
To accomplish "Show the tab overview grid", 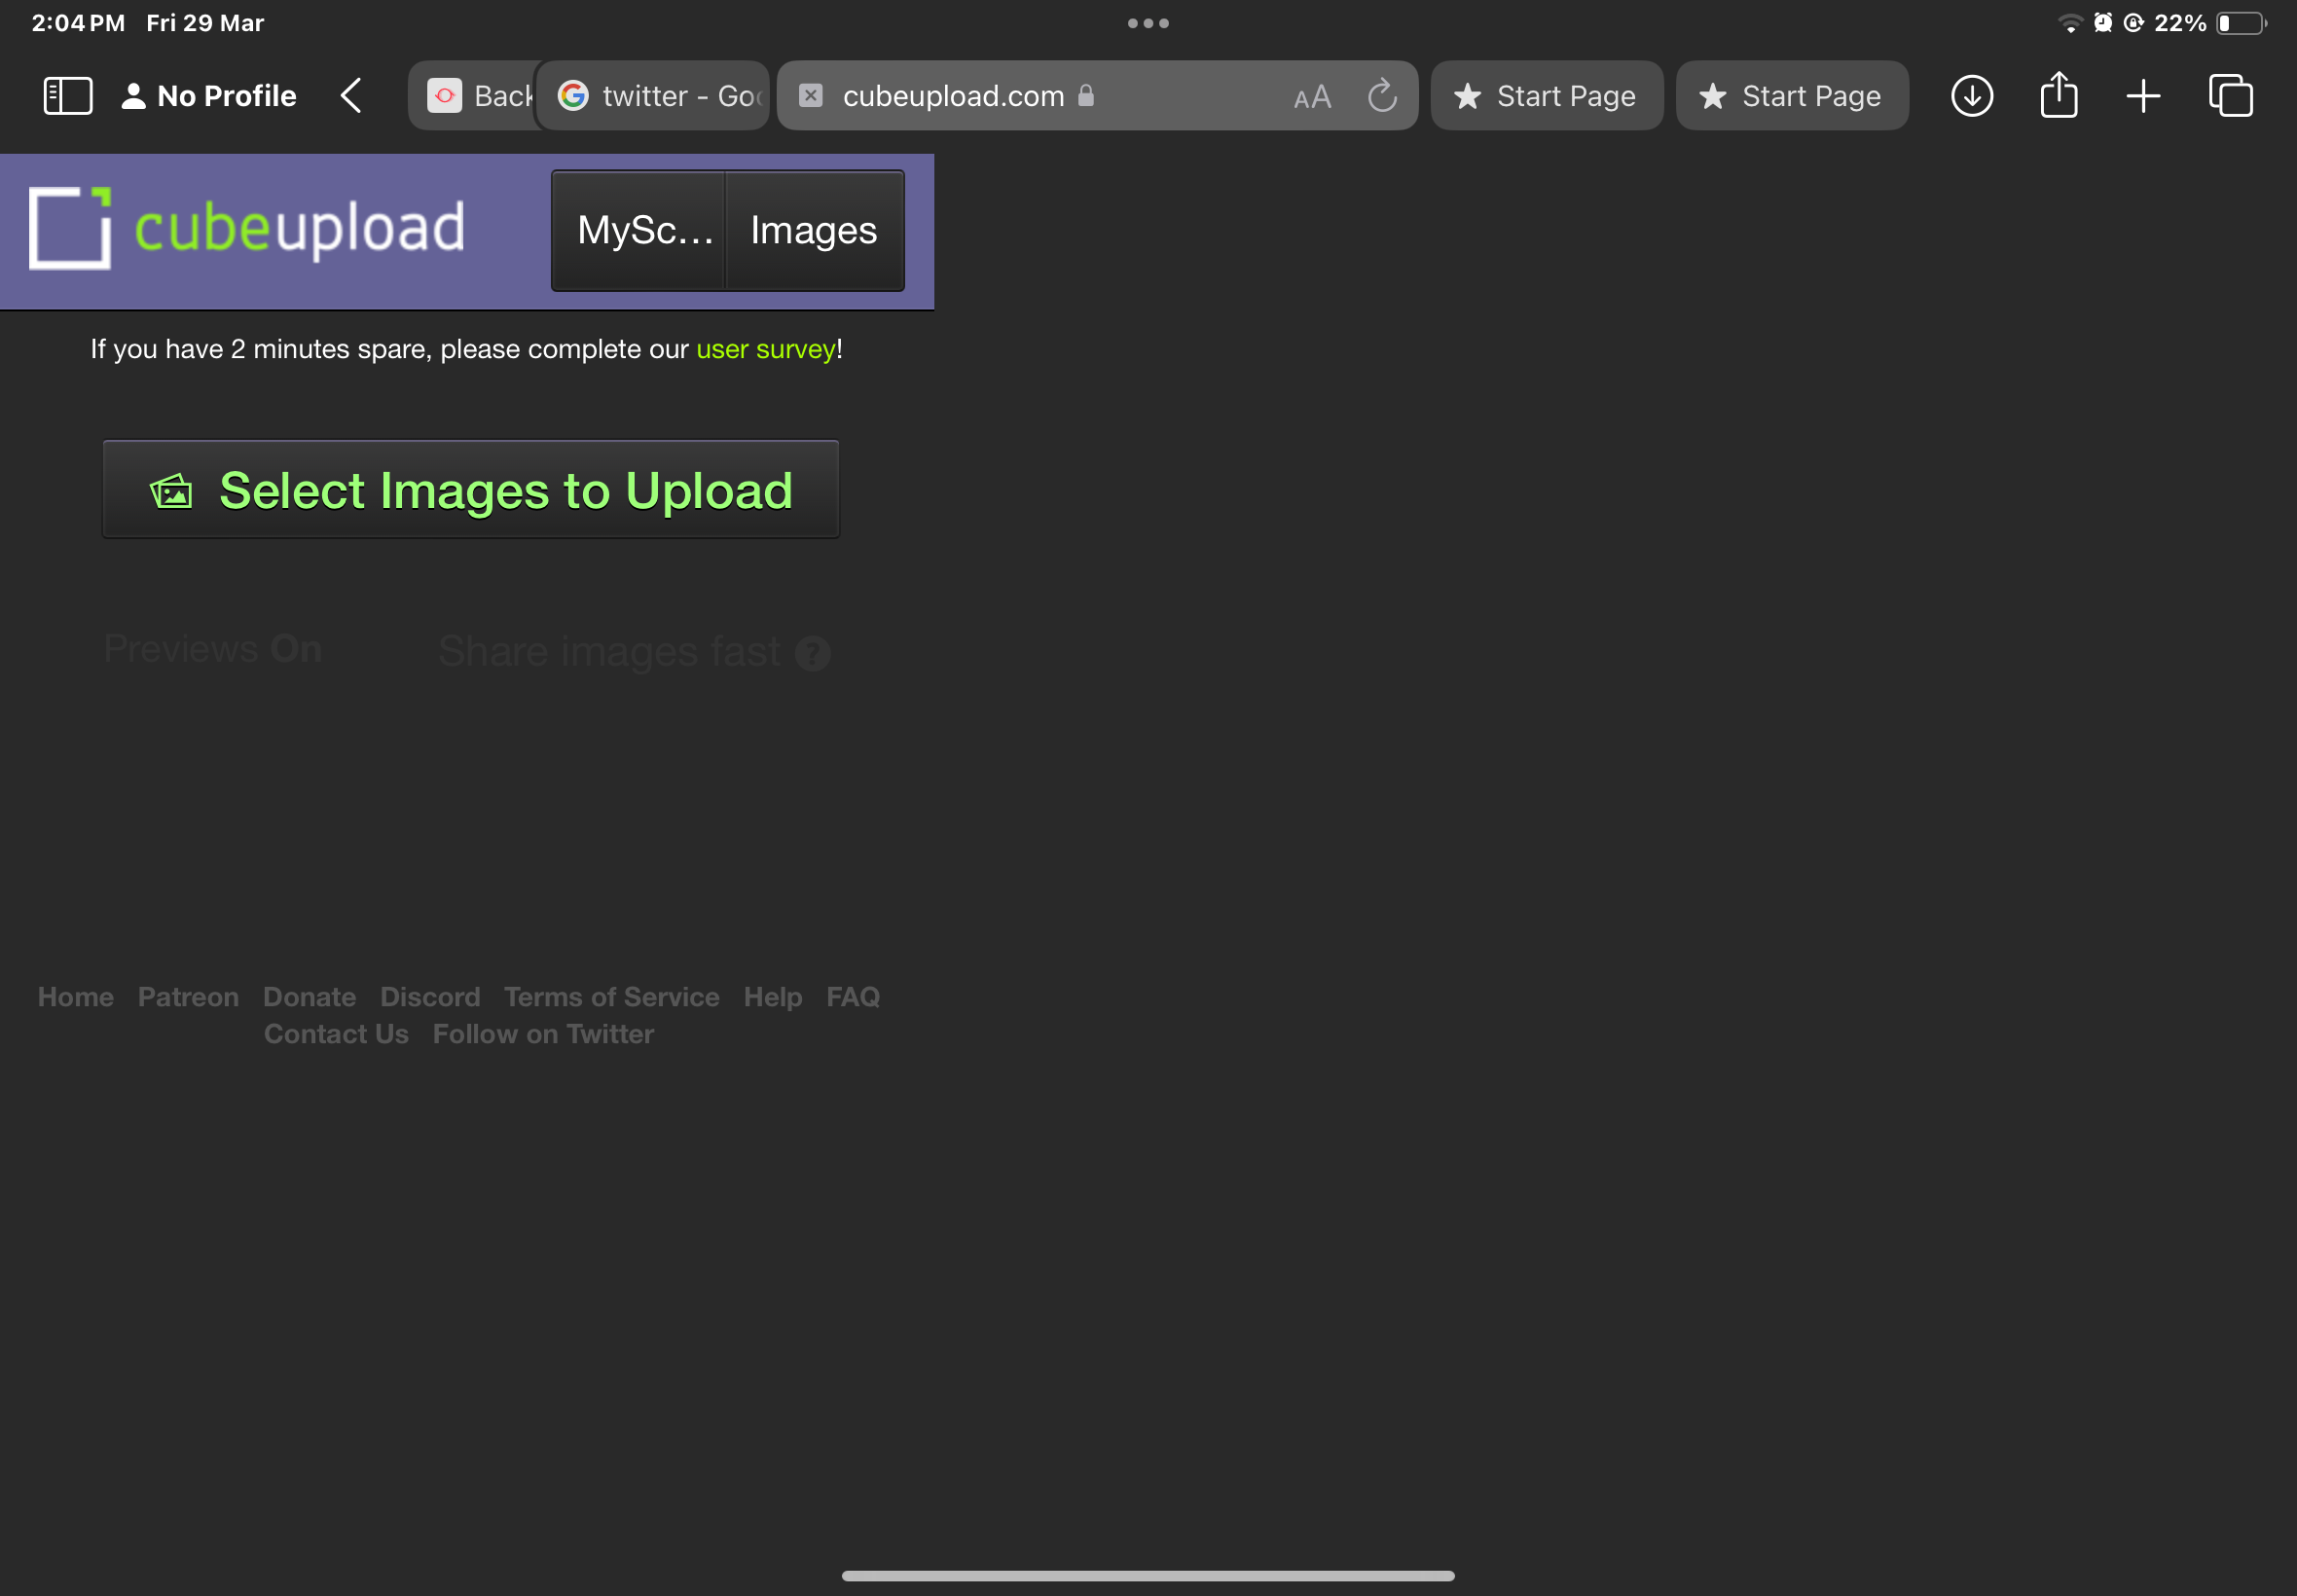I will click(x=2229, y=95).
